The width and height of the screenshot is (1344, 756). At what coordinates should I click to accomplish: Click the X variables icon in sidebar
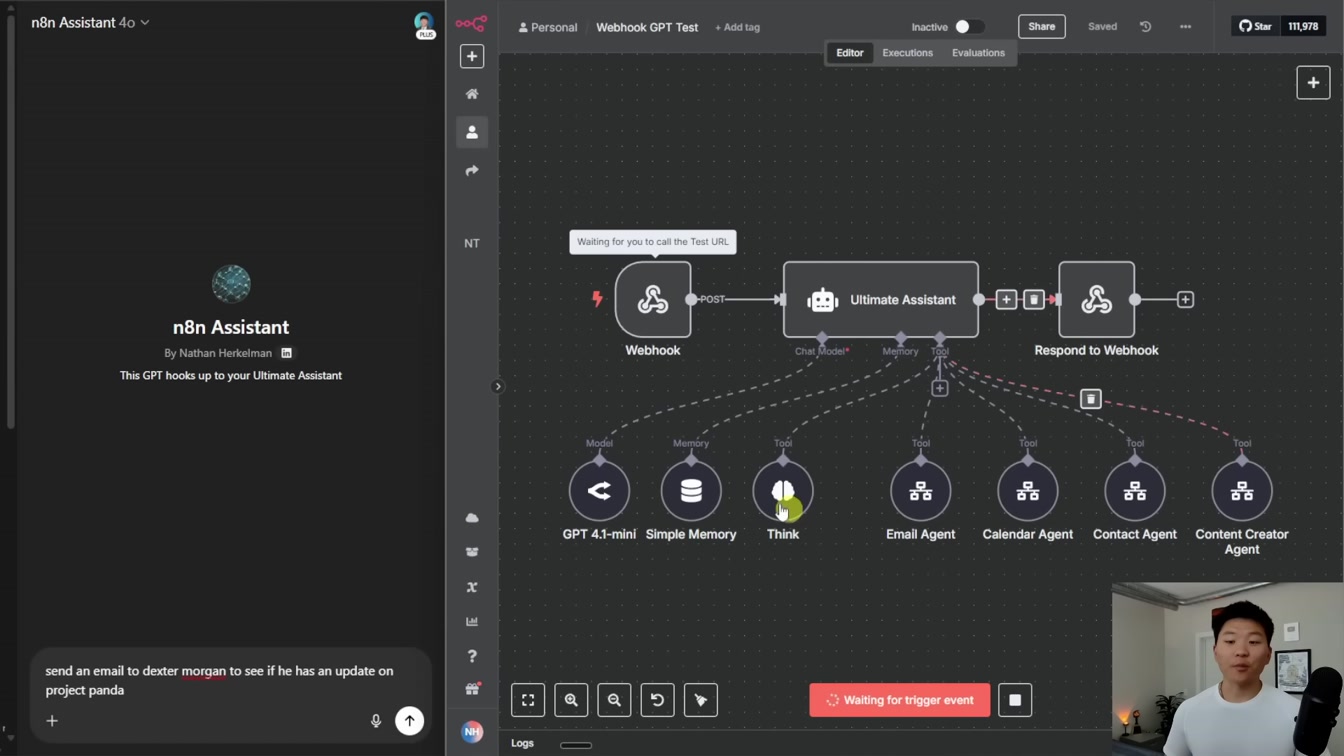pyautogui.click(x=472, y=587)
